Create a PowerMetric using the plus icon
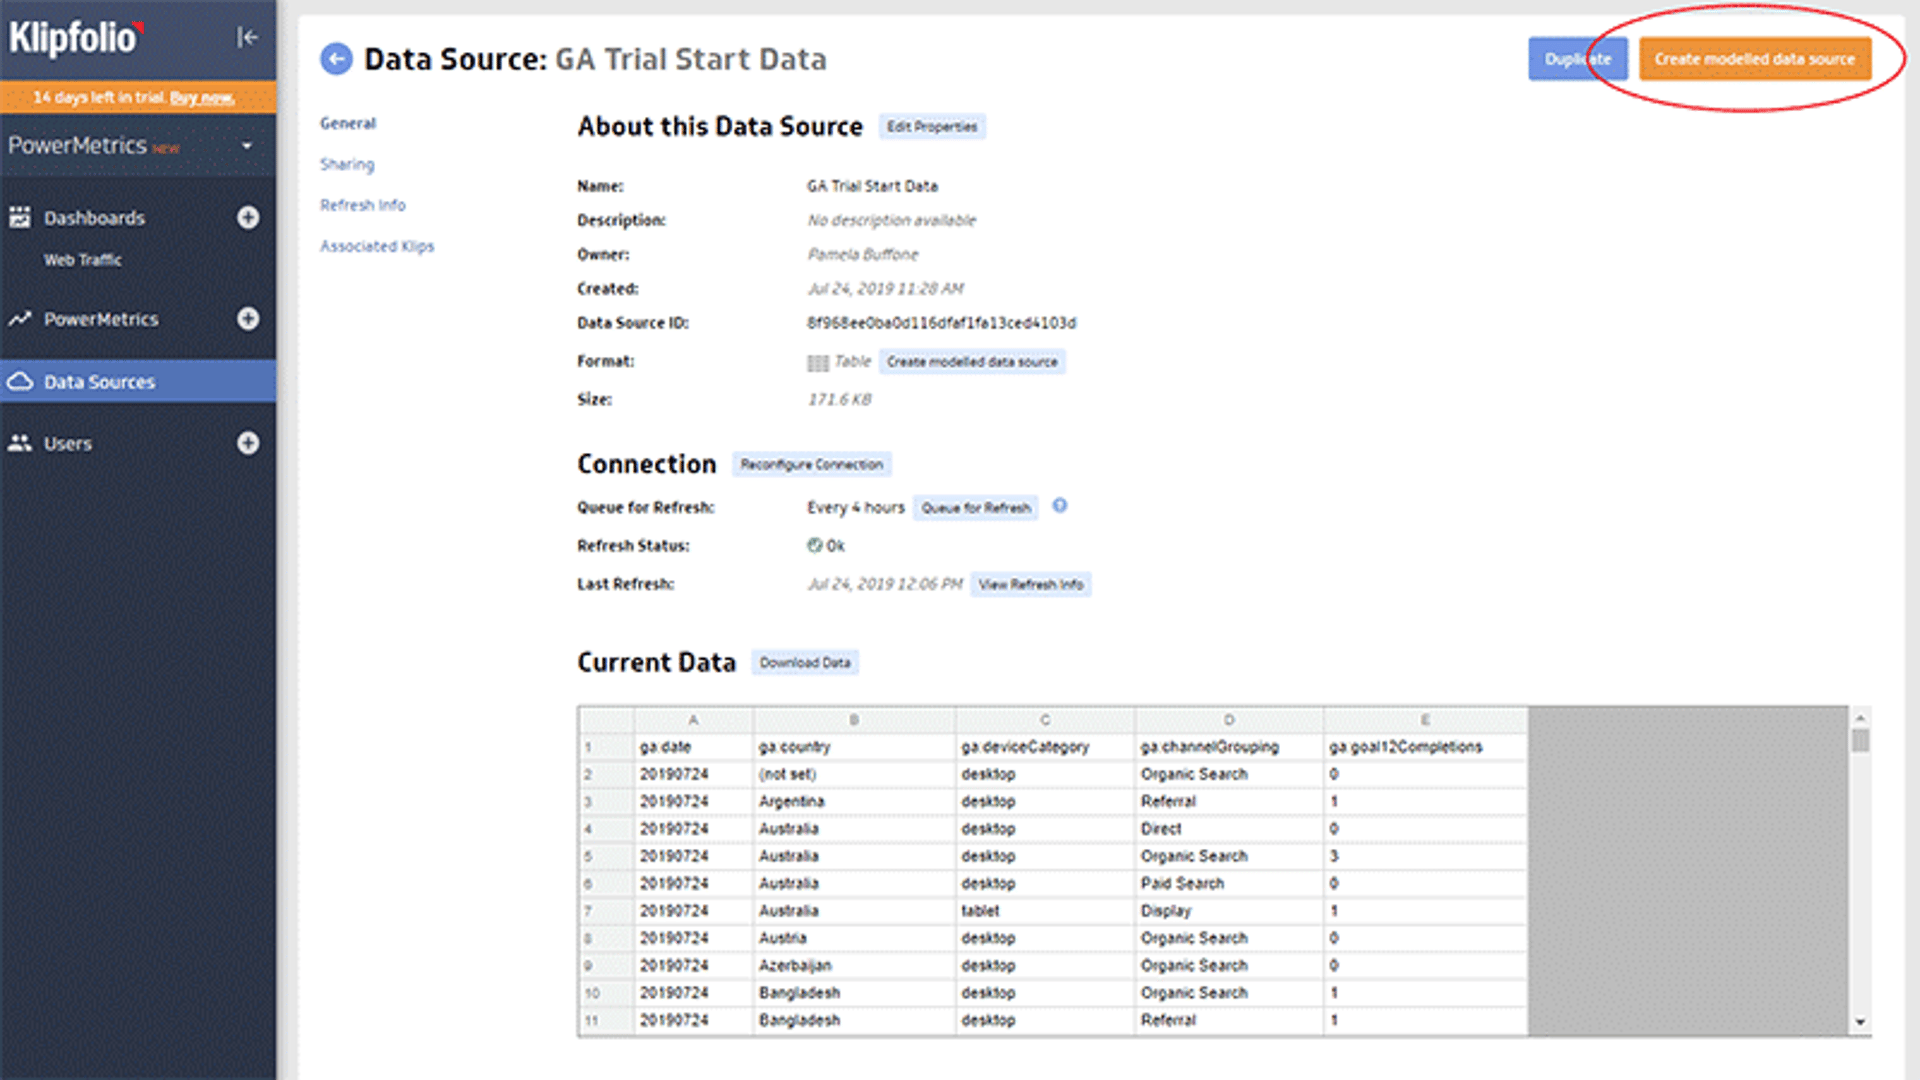The height and width of the screenshot is (1080, 1920). tap(247, 319)
